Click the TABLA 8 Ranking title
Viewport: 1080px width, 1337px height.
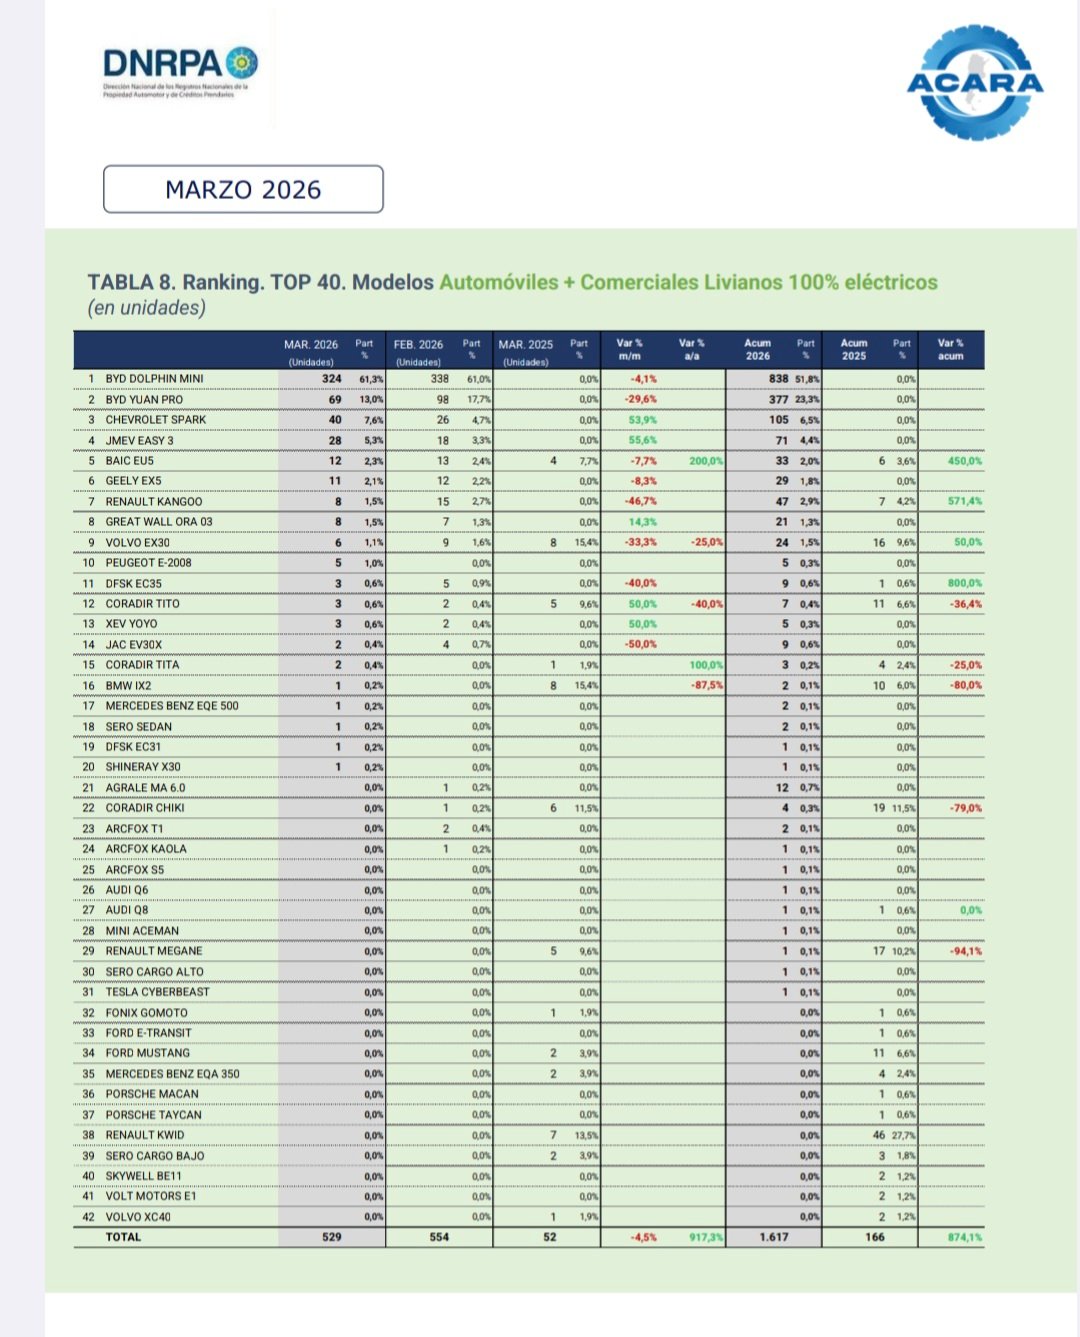(x=512, y=283)
